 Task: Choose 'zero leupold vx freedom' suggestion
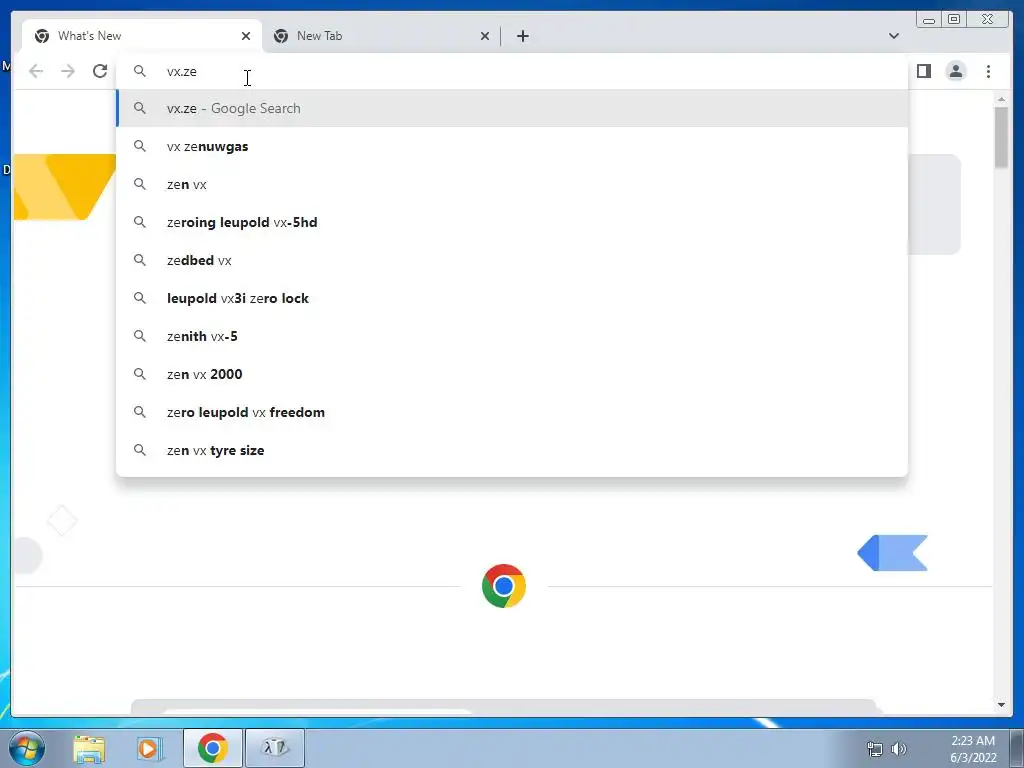point(512,412)
